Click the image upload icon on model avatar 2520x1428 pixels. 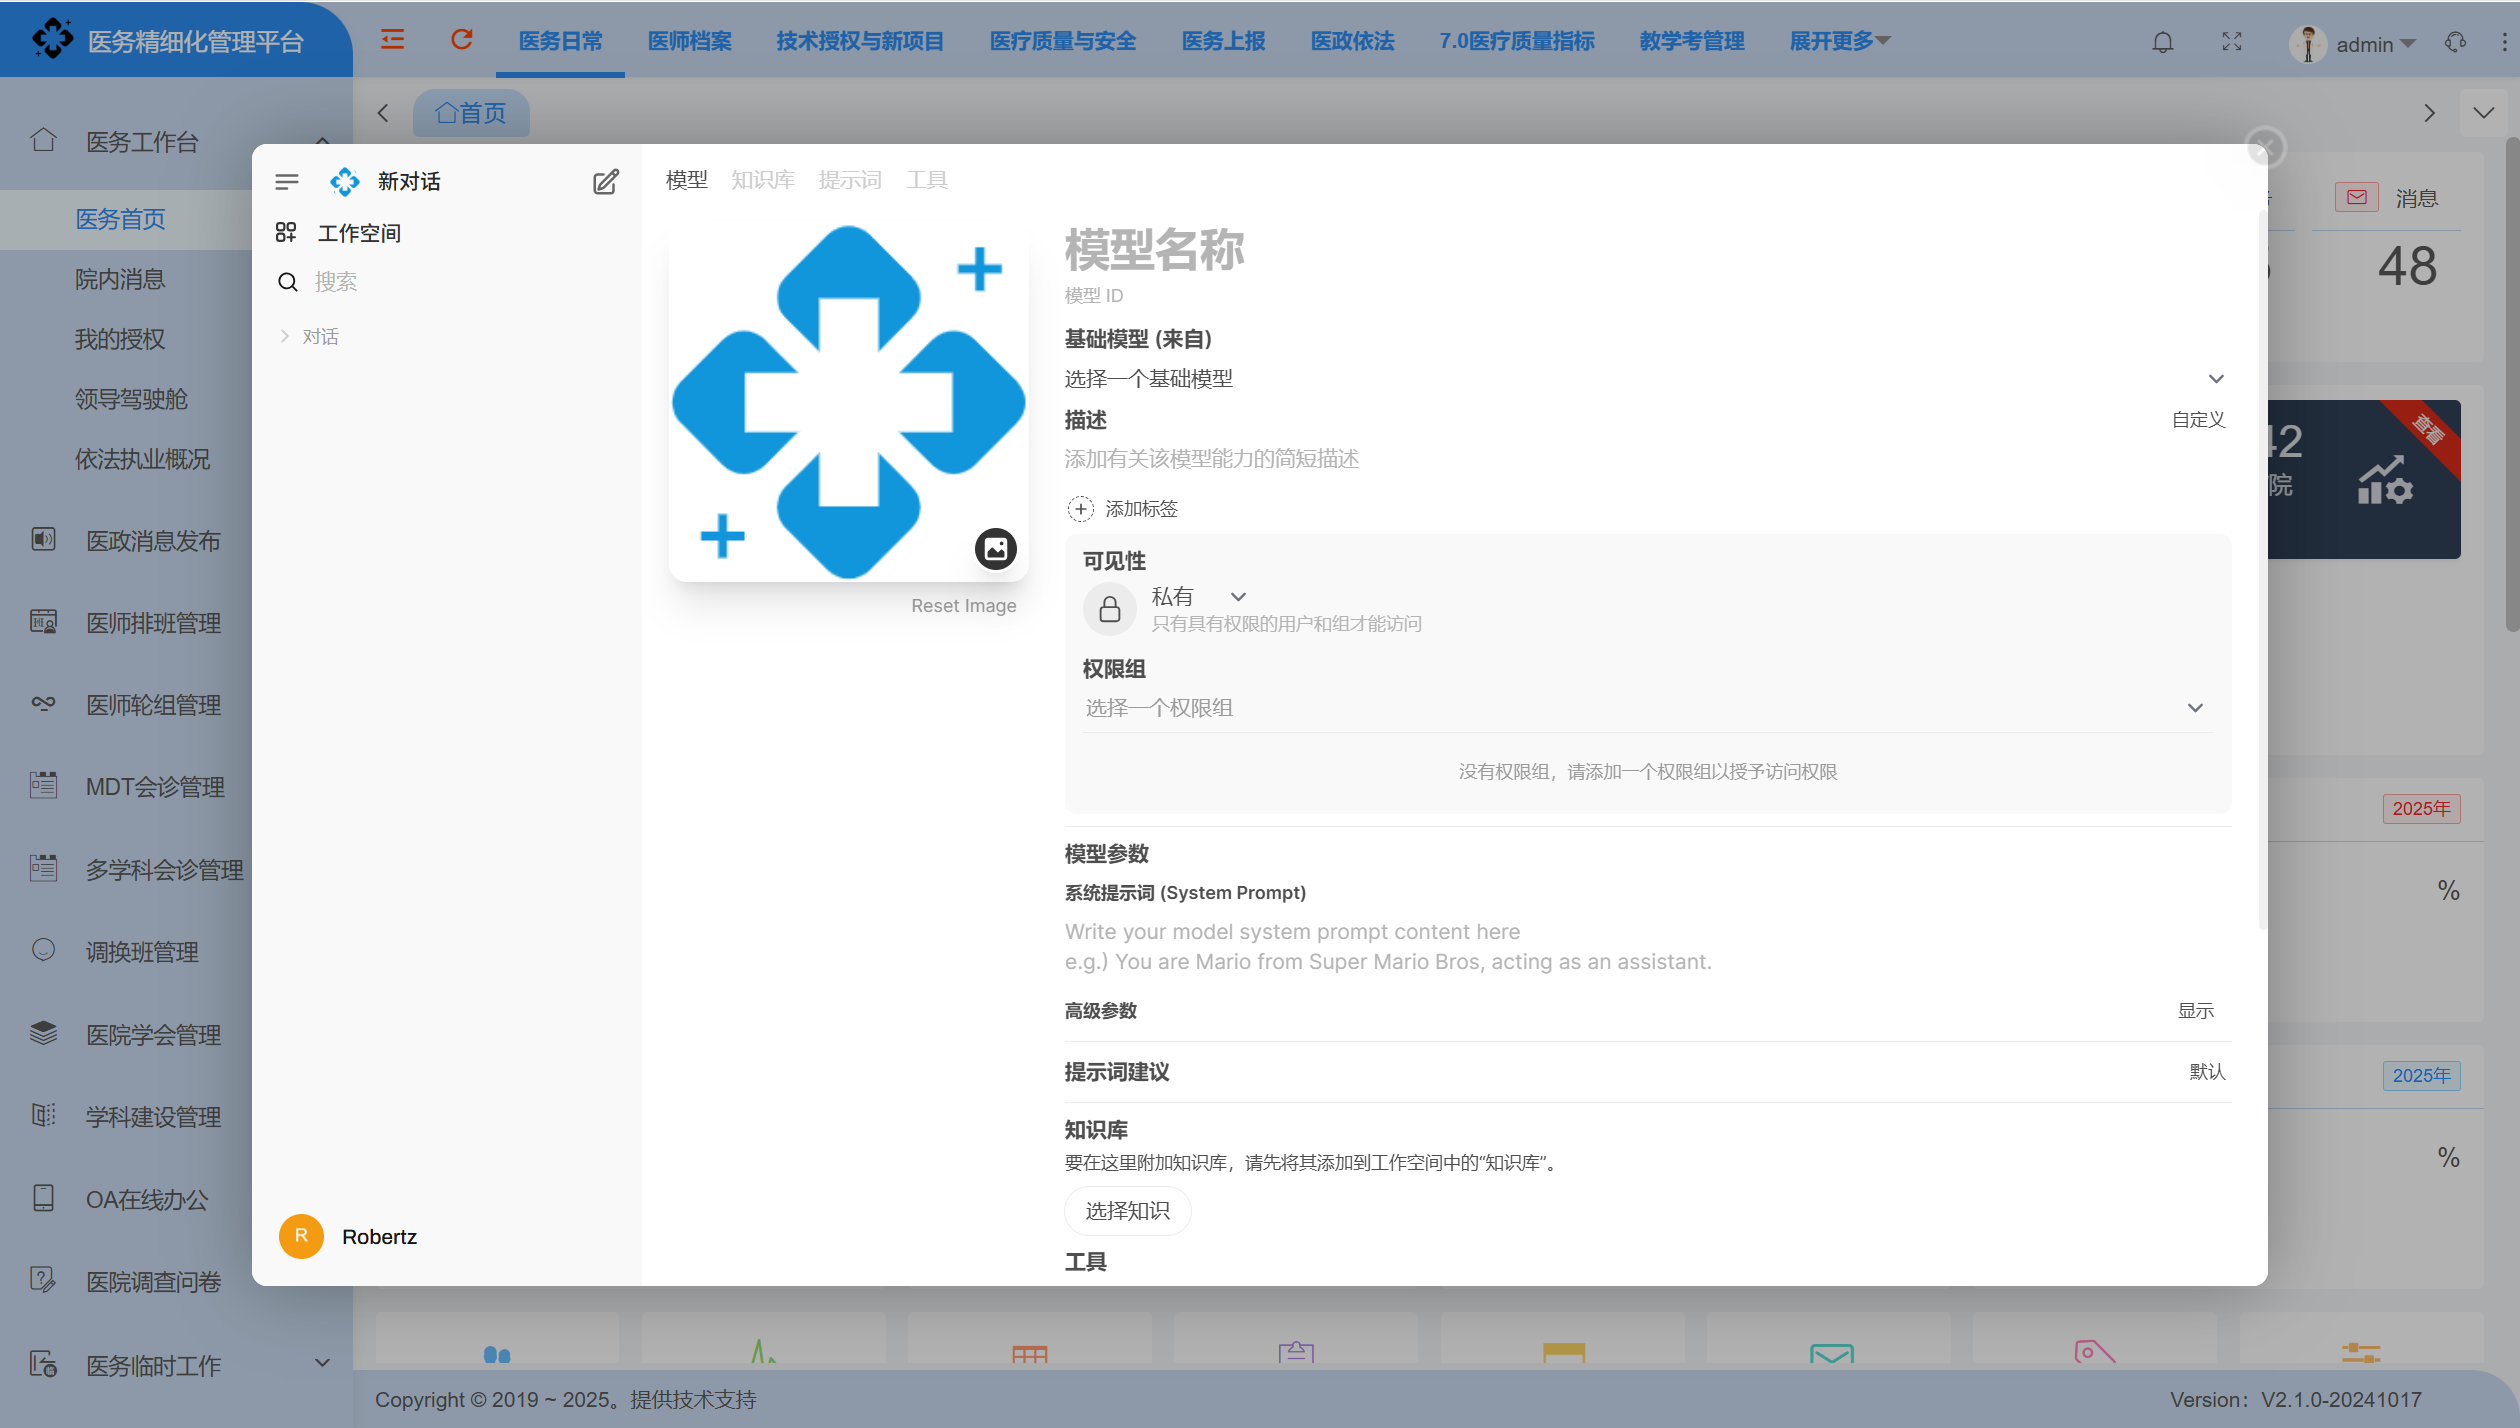[995, 548]
